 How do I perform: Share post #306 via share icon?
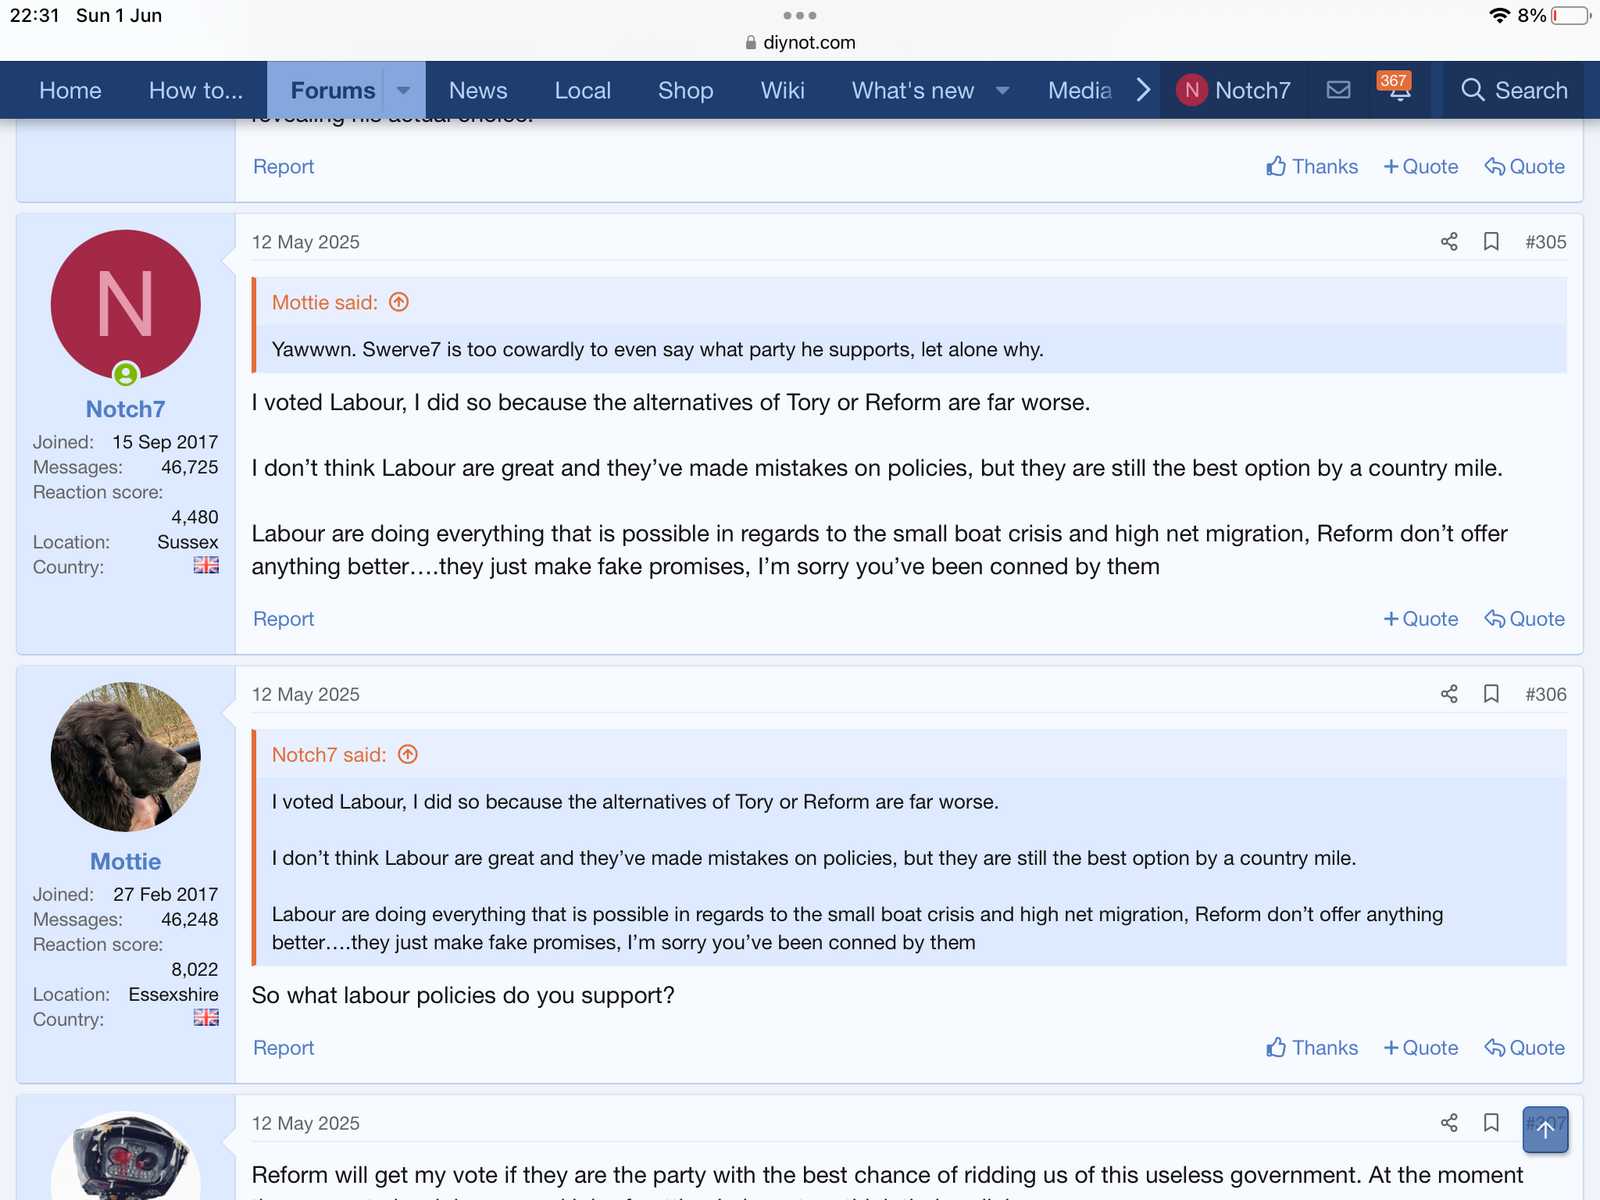coord(1448,694)
